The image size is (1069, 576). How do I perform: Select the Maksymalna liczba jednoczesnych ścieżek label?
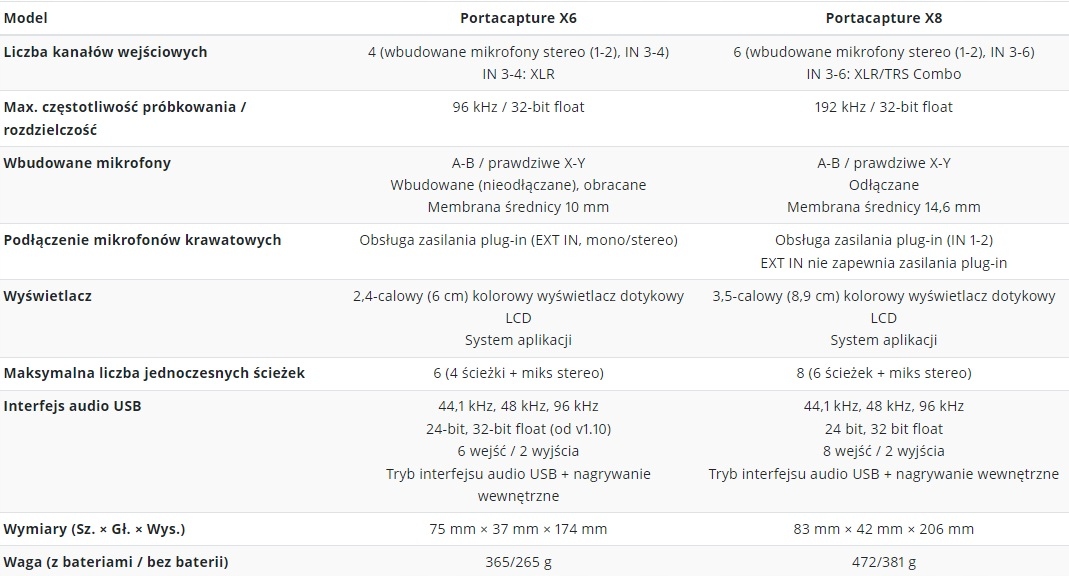coord(154,373)
